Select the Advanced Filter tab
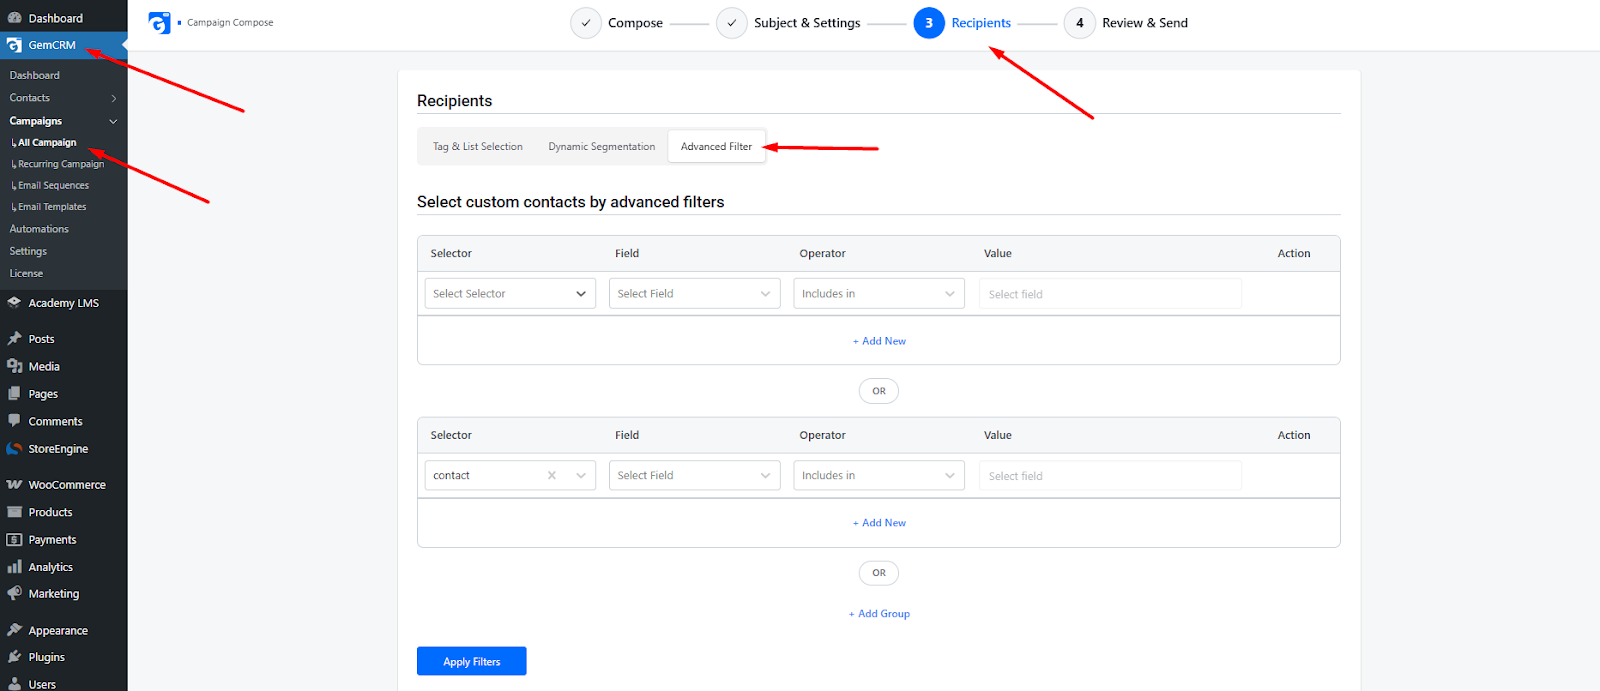 716,146
